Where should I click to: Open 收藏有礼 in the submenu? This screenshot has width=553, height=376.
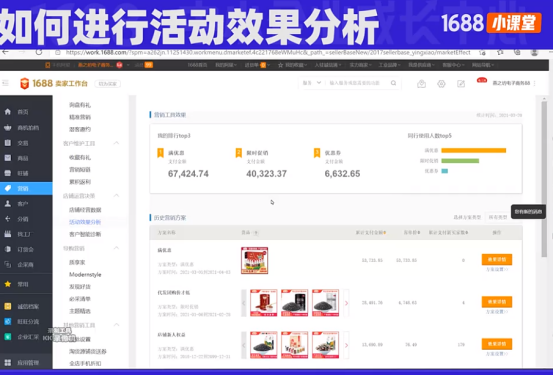[80, 157]
